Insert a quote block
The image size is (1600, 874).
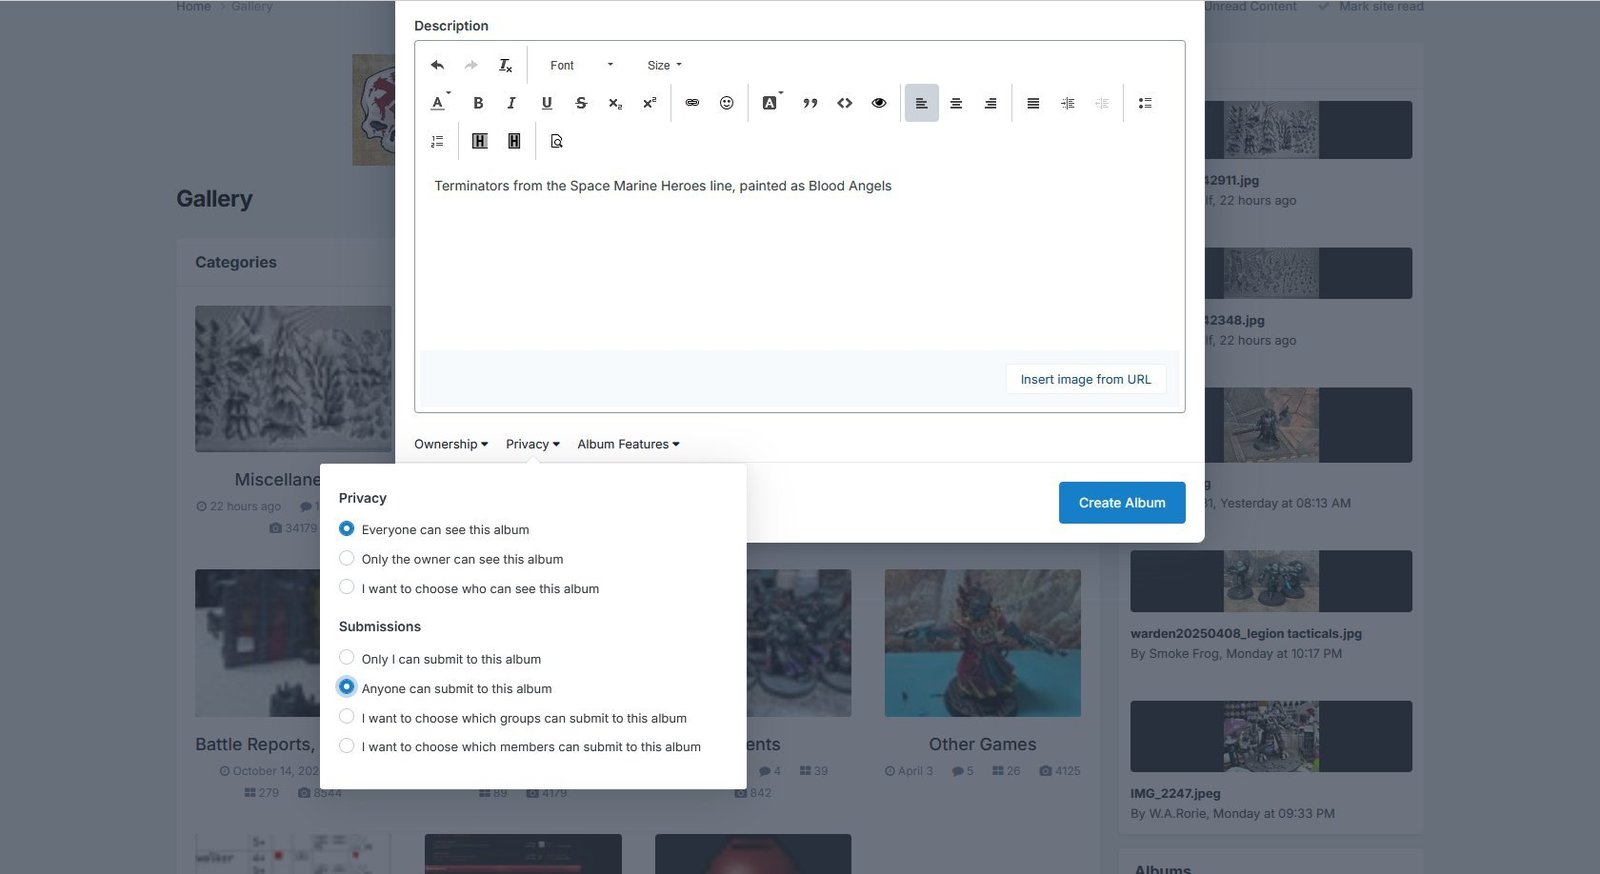pyautogui.click(x=810, y=103)
